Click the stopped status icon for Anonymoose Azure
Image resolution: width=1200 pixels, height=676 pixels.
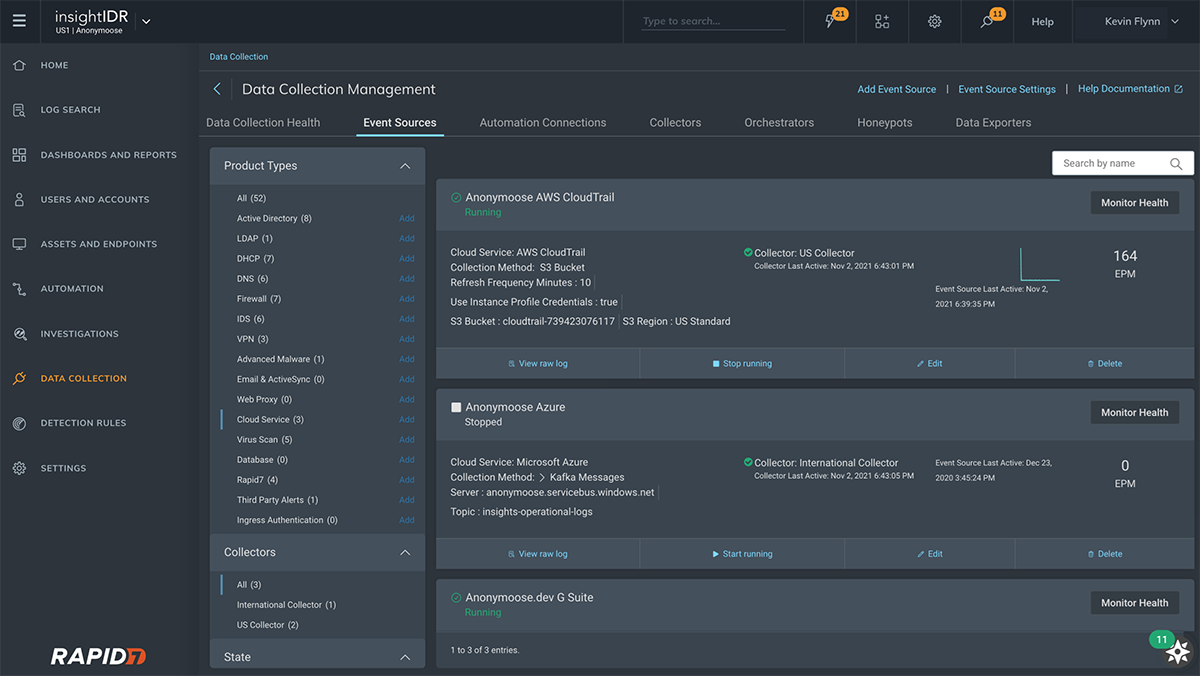pos(456,408)
